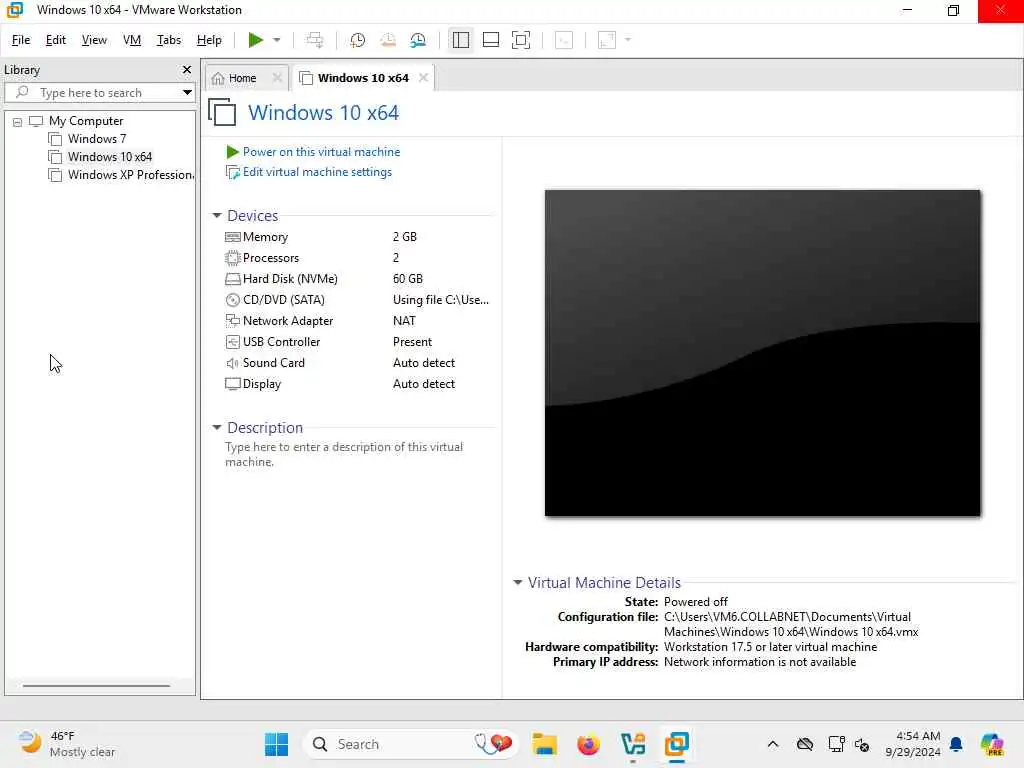Click the Memory device icon

pyautogui.click(x=232, y=237)
